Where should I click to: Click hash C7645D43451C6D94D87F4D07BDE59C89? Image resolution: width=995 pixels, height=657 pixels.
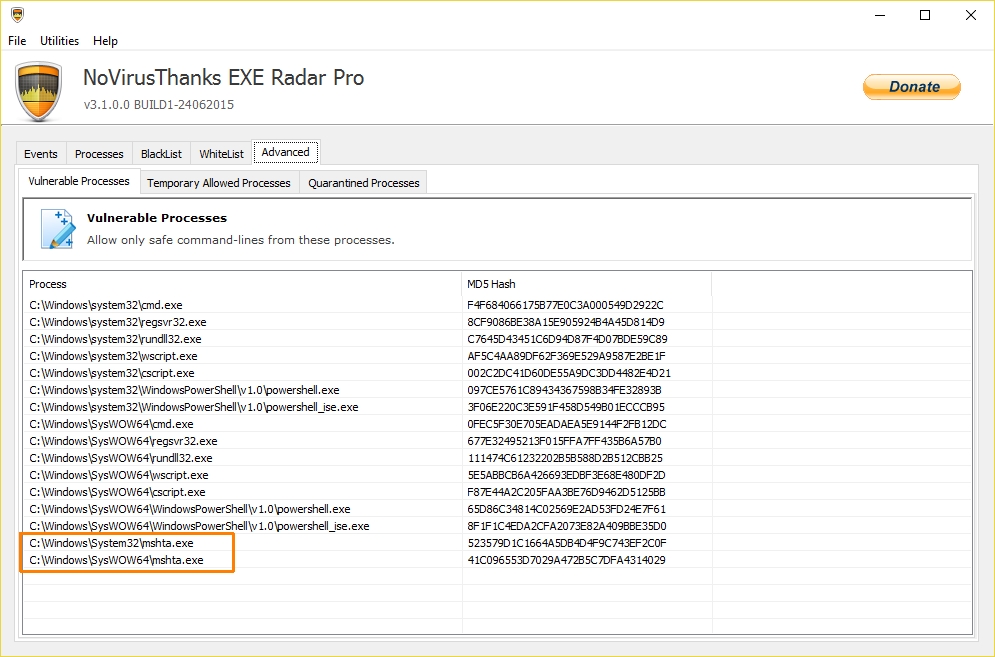click(x=567, y=339)
